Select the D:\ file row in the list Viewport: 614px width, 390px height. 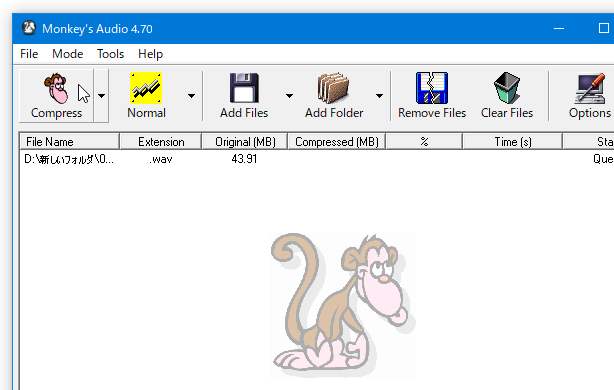[x=317, y=159]
